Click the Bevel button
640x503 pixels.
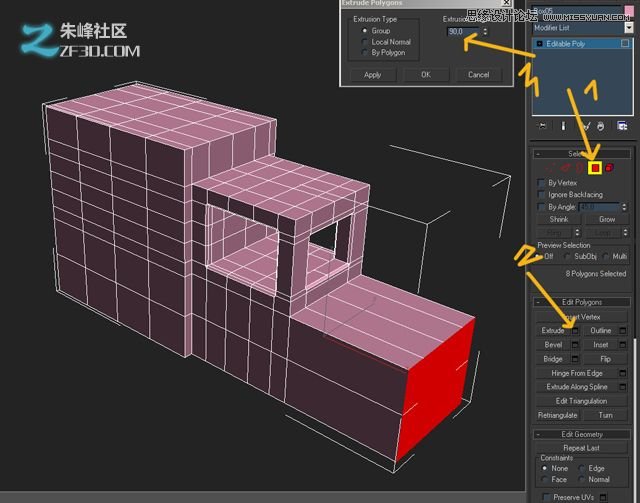pyautogui.click(x=553, y=345)
